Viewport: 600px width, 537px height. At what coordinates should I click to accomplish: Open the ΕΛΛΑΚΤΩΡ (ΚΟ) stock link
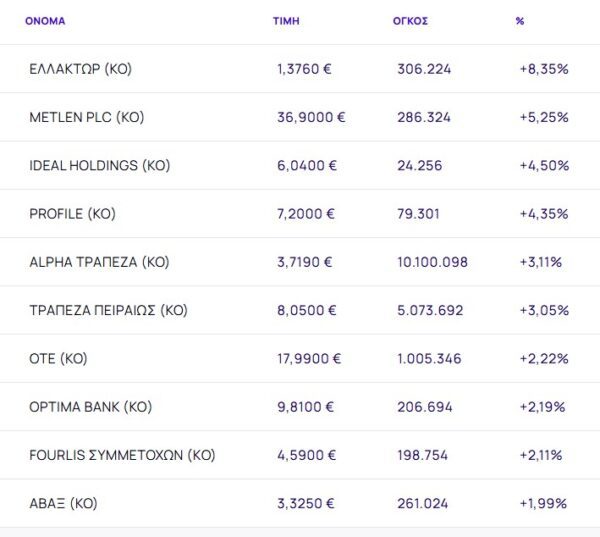(81, 69)
